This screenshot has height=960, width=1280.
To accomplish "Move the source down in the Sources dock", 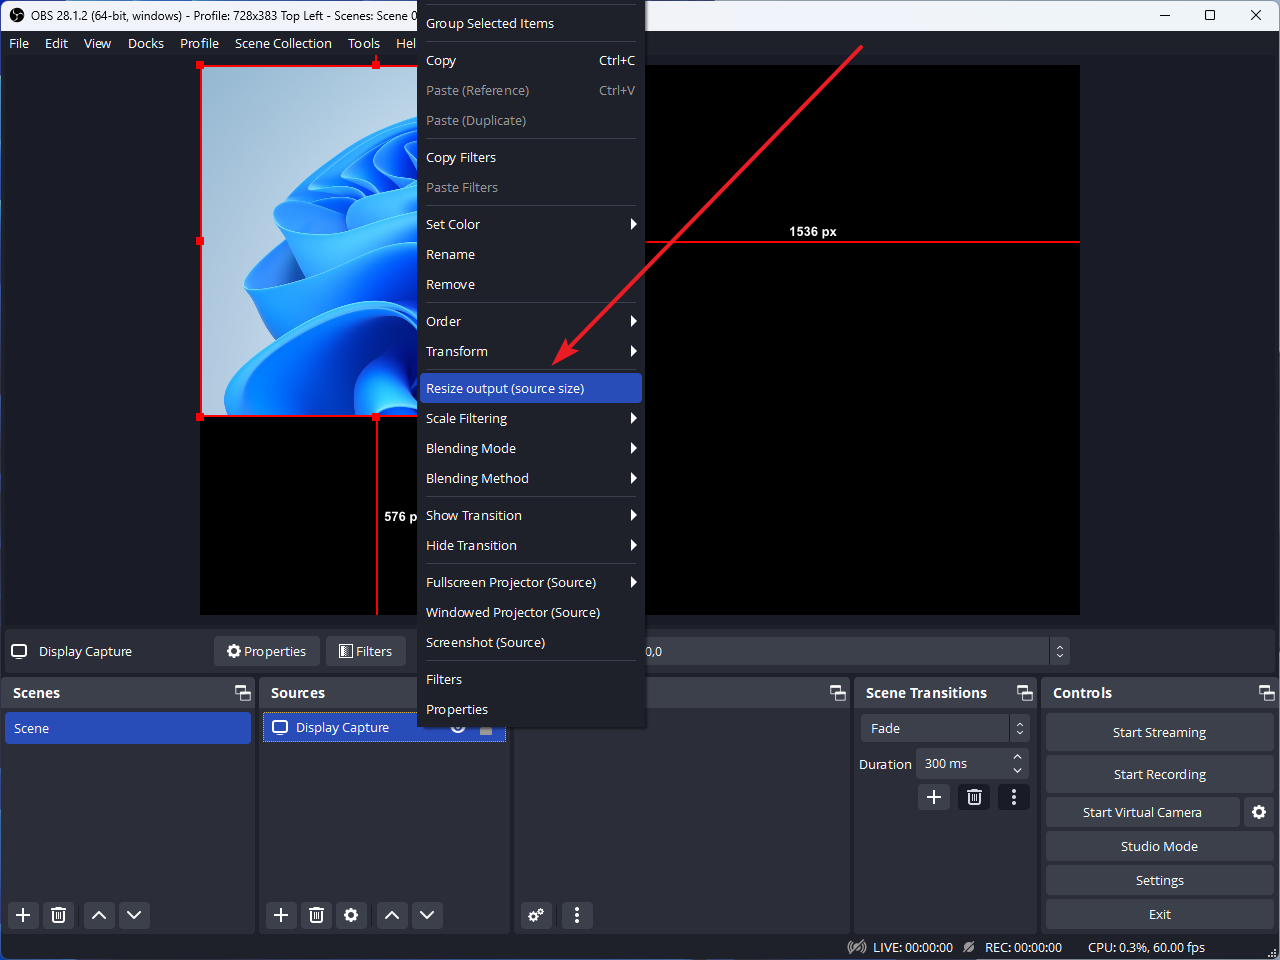I will tap(427, 915).
